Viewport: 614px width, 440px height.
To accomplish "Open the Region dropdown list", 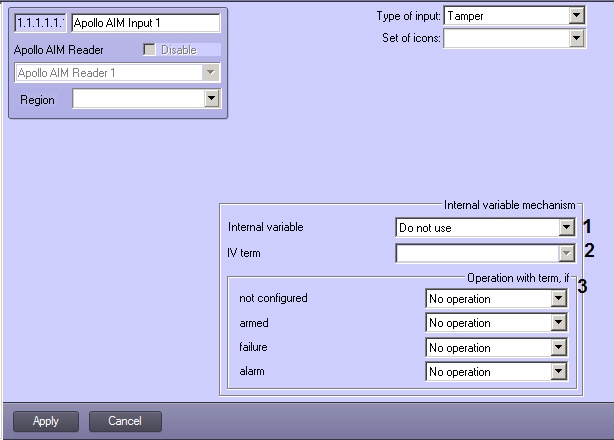I will pyautogui.click(x=210, y=99).
